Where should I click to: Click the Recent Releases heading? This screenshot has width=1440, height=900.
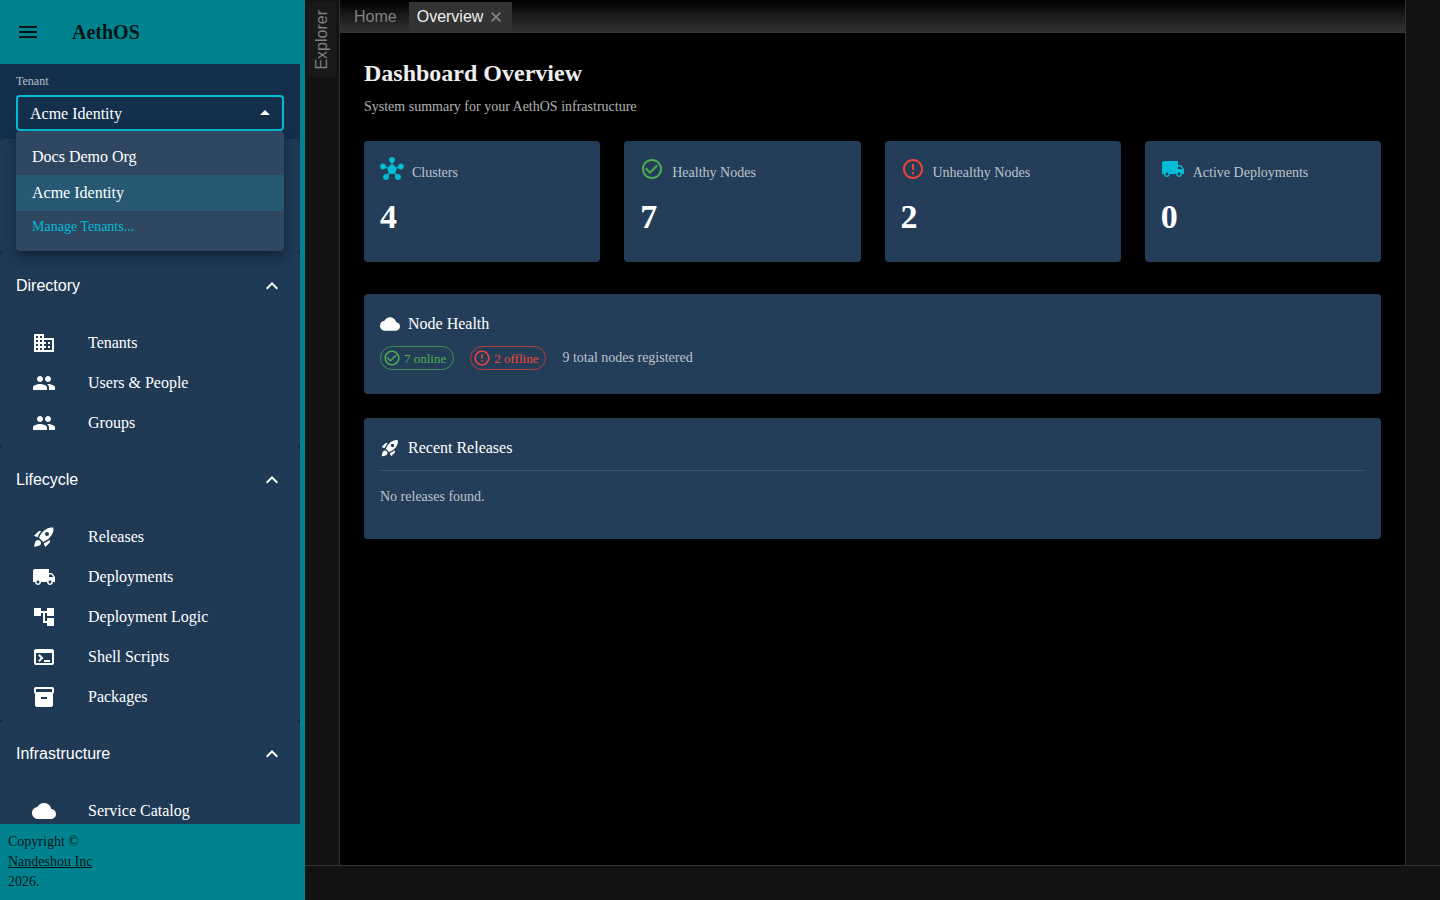(460, 448)
